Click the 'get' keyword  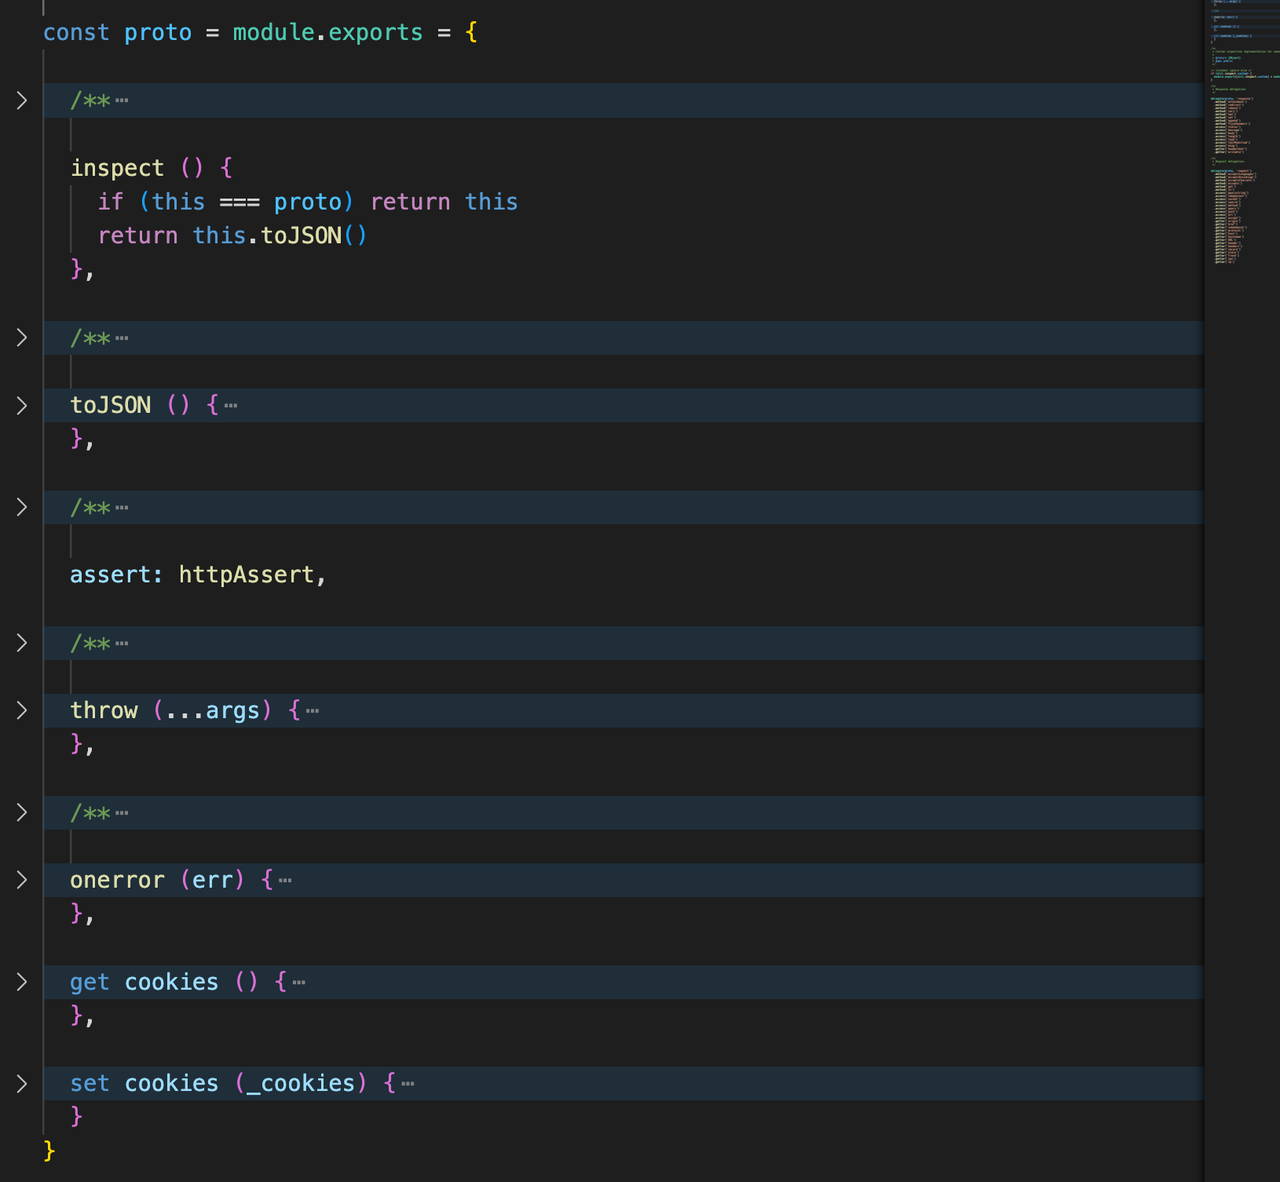click(90, 982)
